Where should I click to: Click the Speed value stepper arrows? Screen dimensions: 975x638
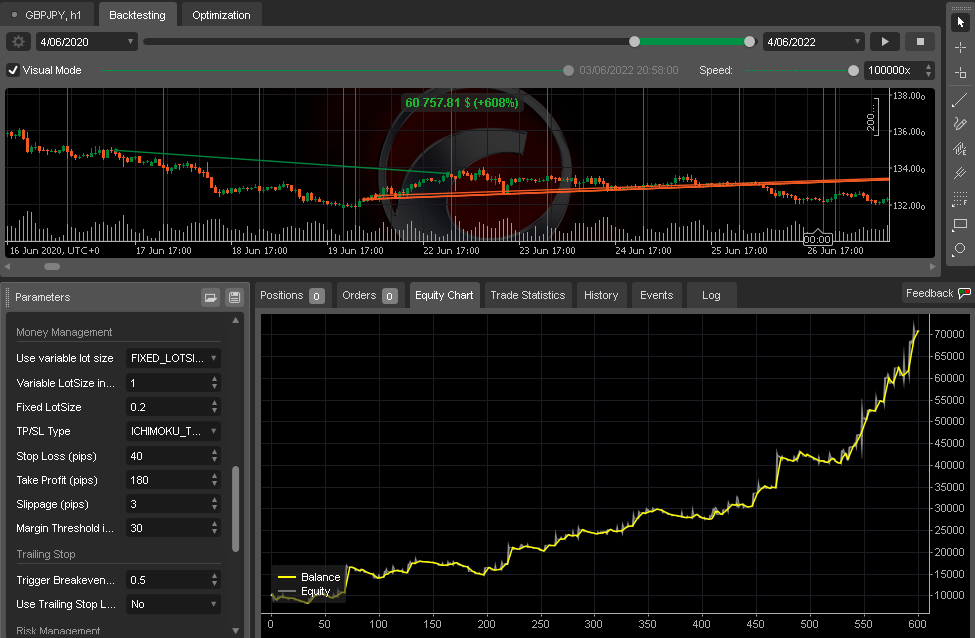(928, 70)
